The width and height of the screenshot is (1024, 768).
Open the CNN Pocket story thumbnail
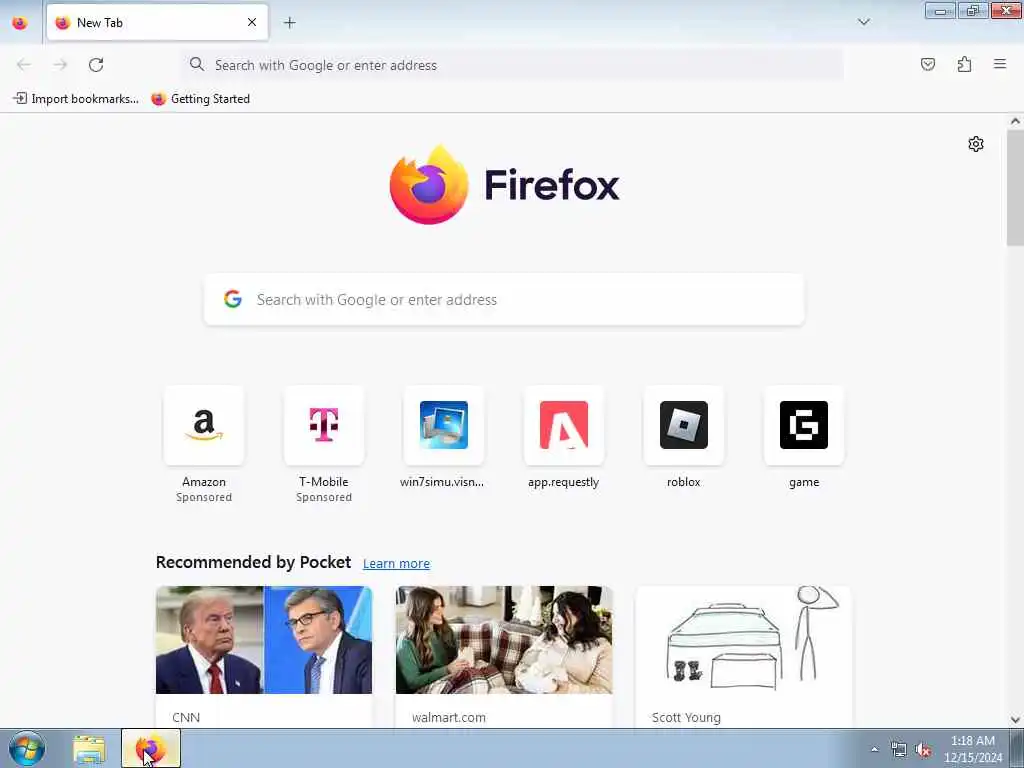[x=264, y=640]
